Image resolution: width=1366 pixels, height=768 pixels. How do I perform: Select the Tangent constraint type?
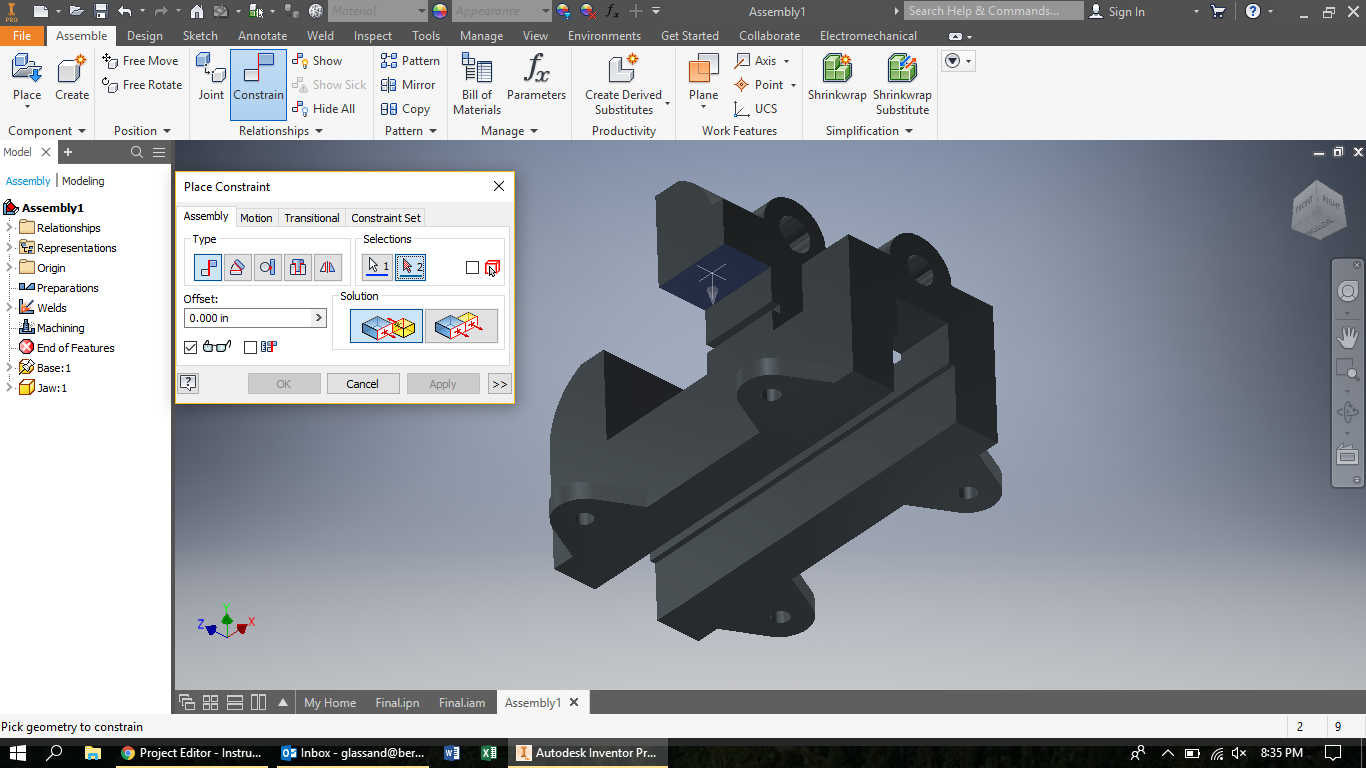point(267,267)
